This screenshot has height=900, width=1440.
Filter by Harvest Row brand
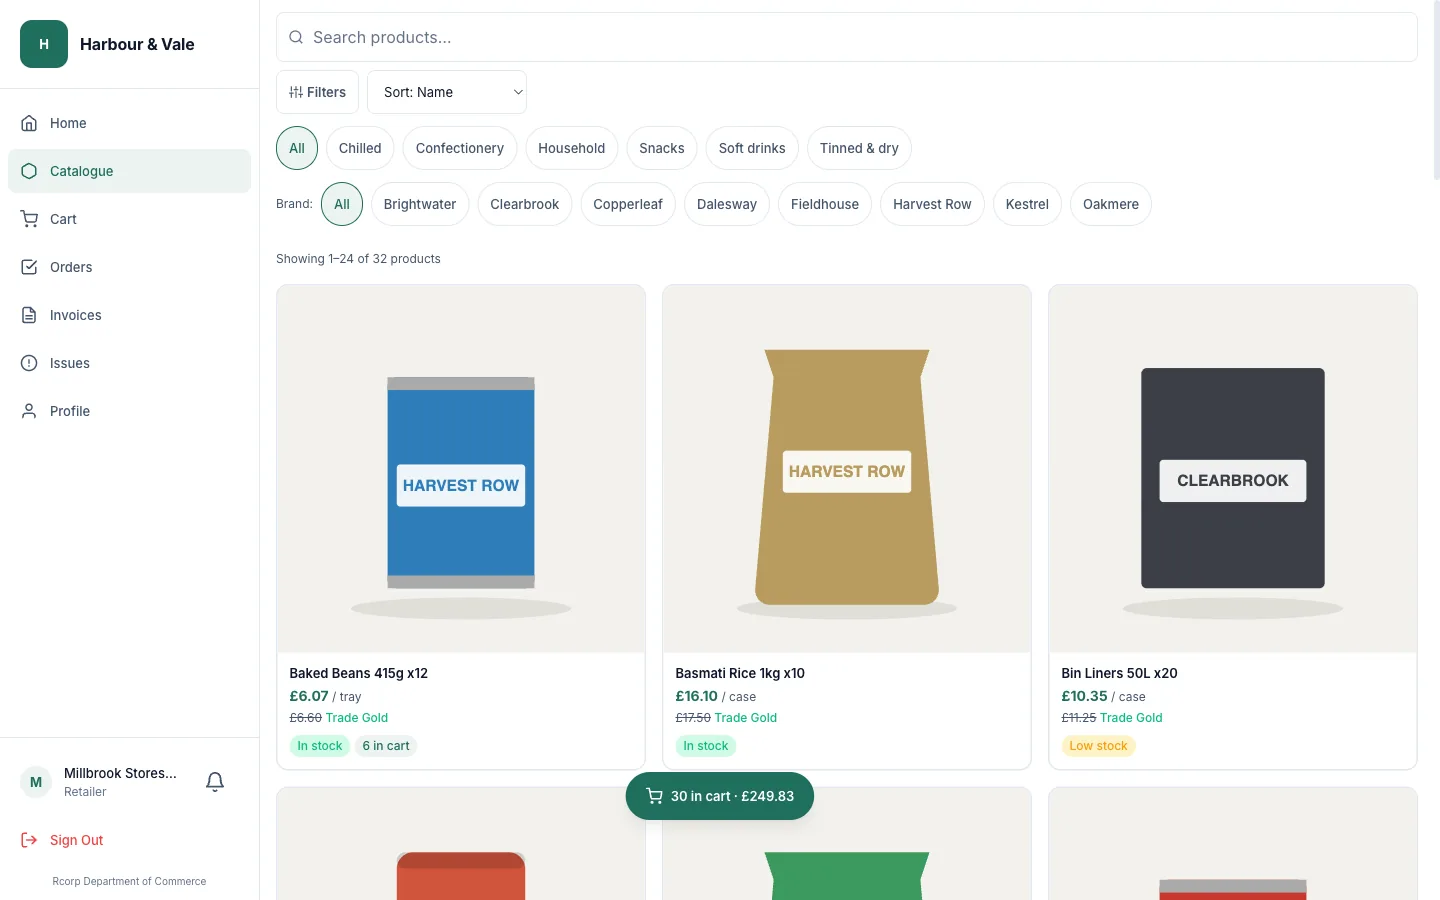[x=932, y=204]
